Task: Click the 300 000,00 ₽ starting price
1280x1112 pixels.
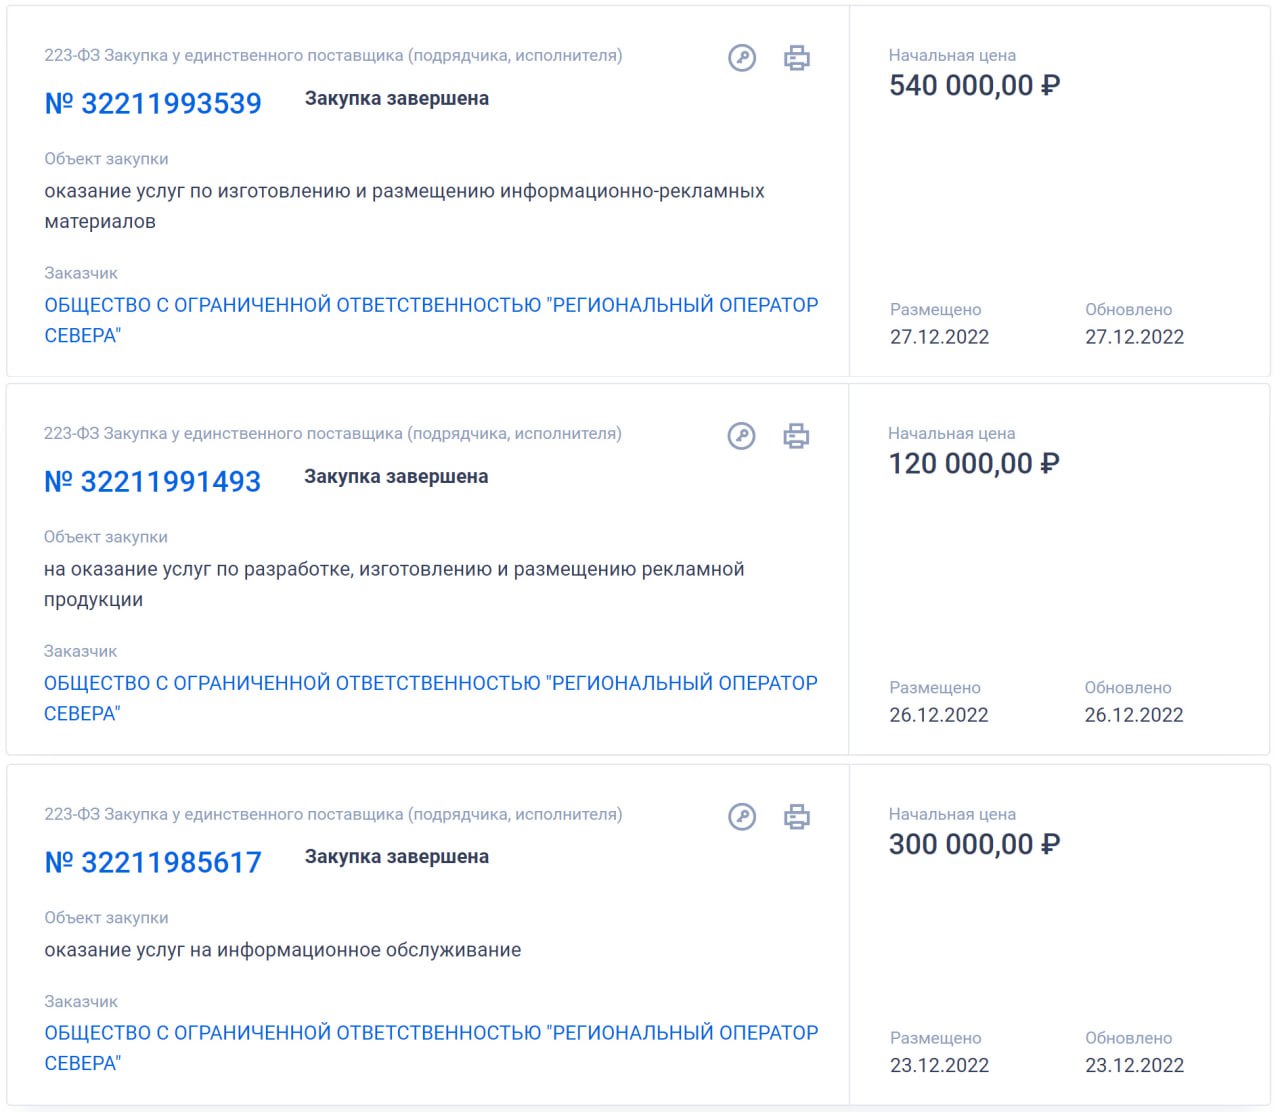Action: point(974,845)
